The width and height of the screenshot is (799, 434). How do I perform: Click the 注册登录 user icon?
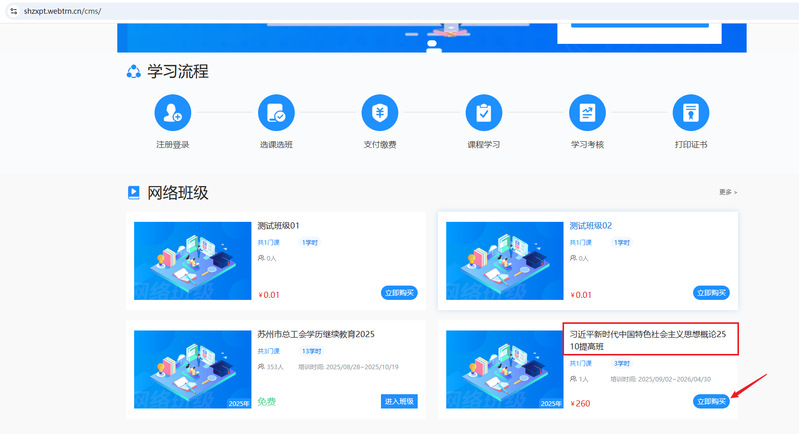pos(172,114)
